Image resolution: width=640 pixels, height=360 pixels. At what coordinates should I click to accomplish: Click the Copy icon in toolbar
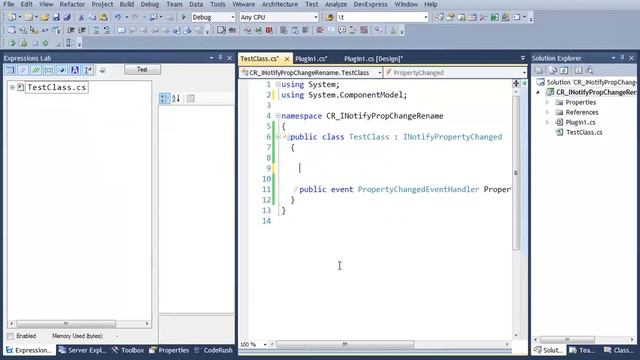[x=92, y=17]
